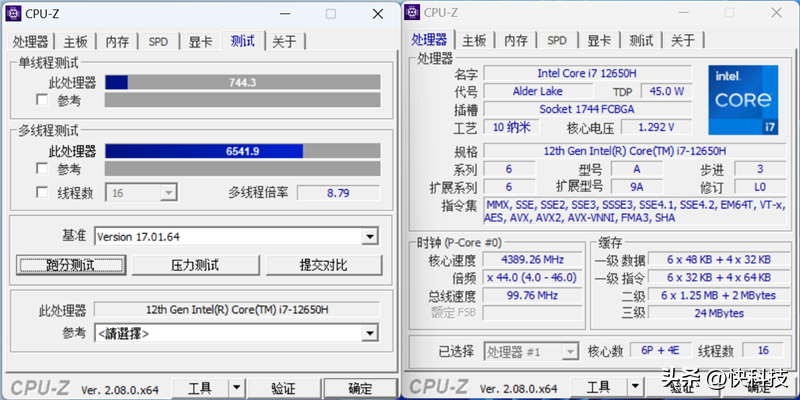Click the Intel Core i7 logo badge
This screenshot has width=800, height=400.
[743, 100]
